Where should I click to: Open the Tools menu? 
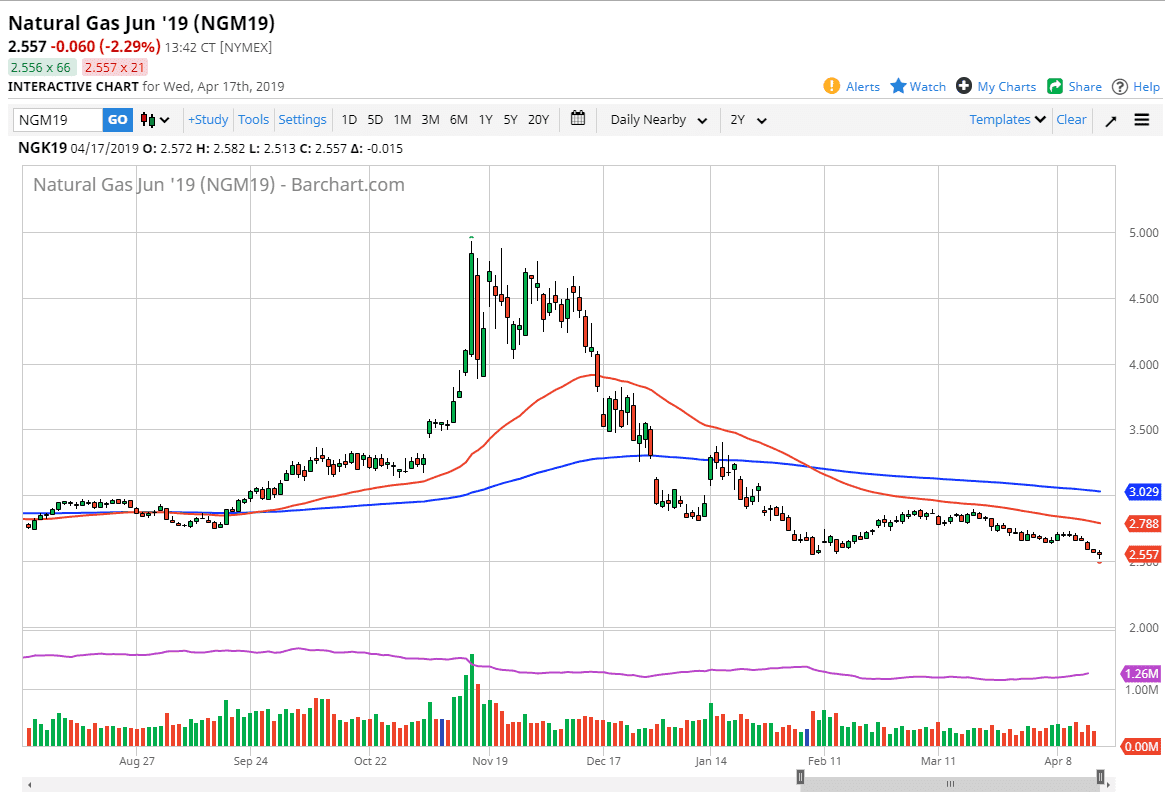pyautogui.click(x=253, y=120)
